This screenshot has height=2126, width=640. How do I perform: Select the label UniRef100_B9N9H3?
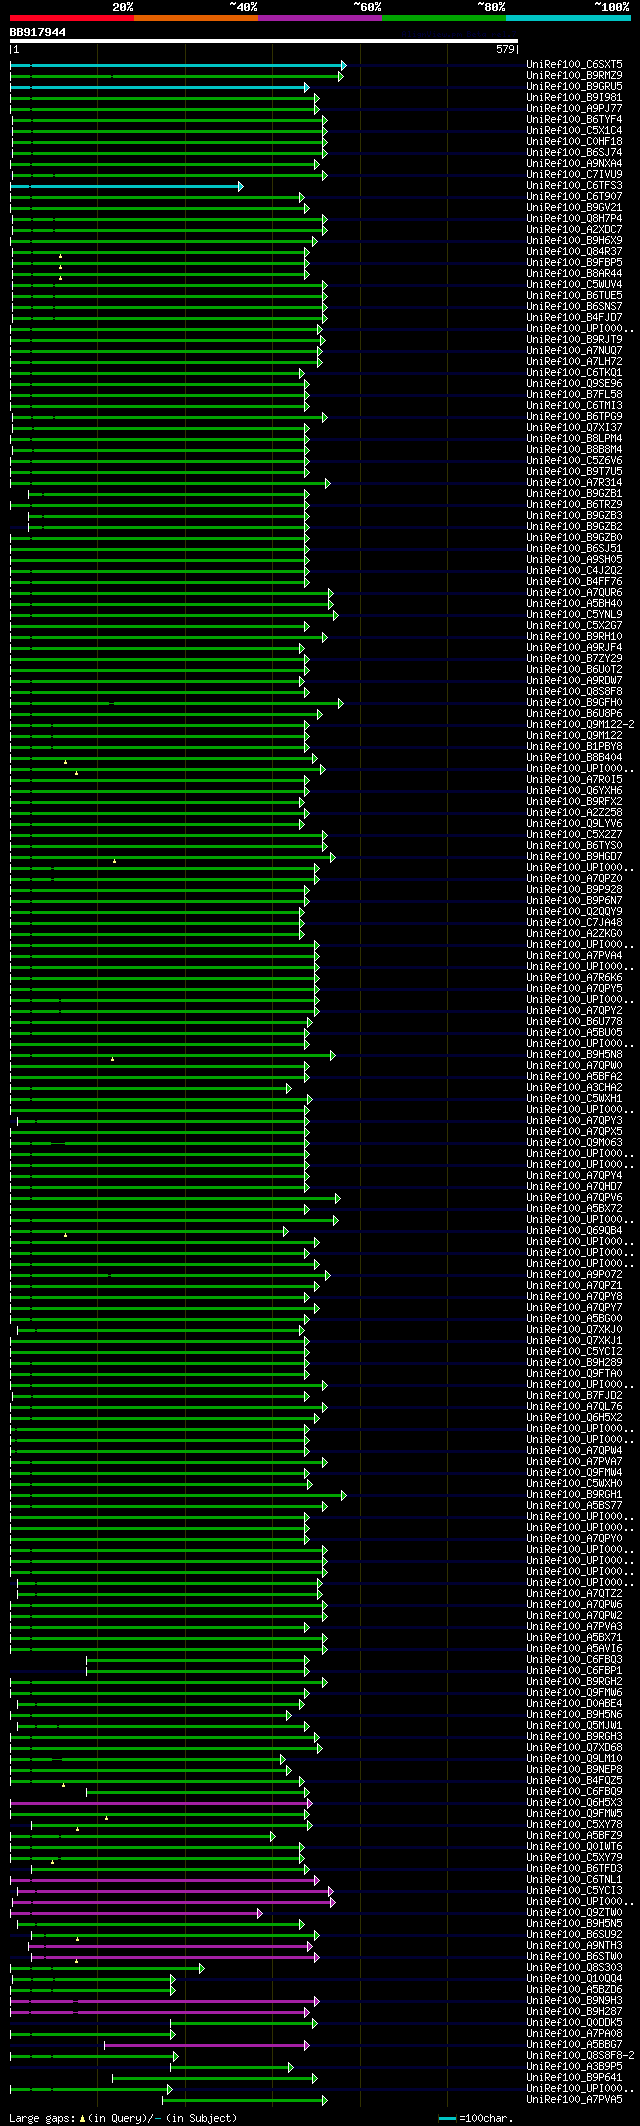(574, 2000)
